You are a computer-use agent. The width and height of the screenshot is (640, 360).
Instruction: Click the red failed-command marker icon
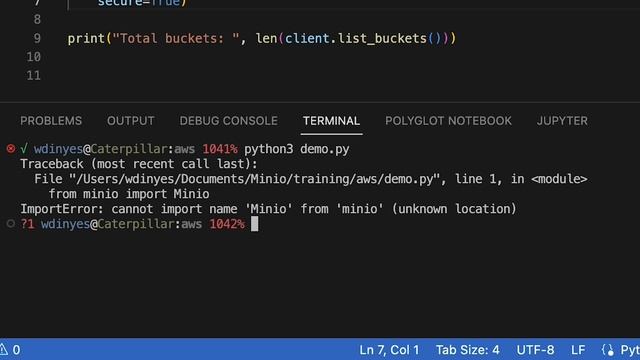pyautogui.click(x=11, y=149)
